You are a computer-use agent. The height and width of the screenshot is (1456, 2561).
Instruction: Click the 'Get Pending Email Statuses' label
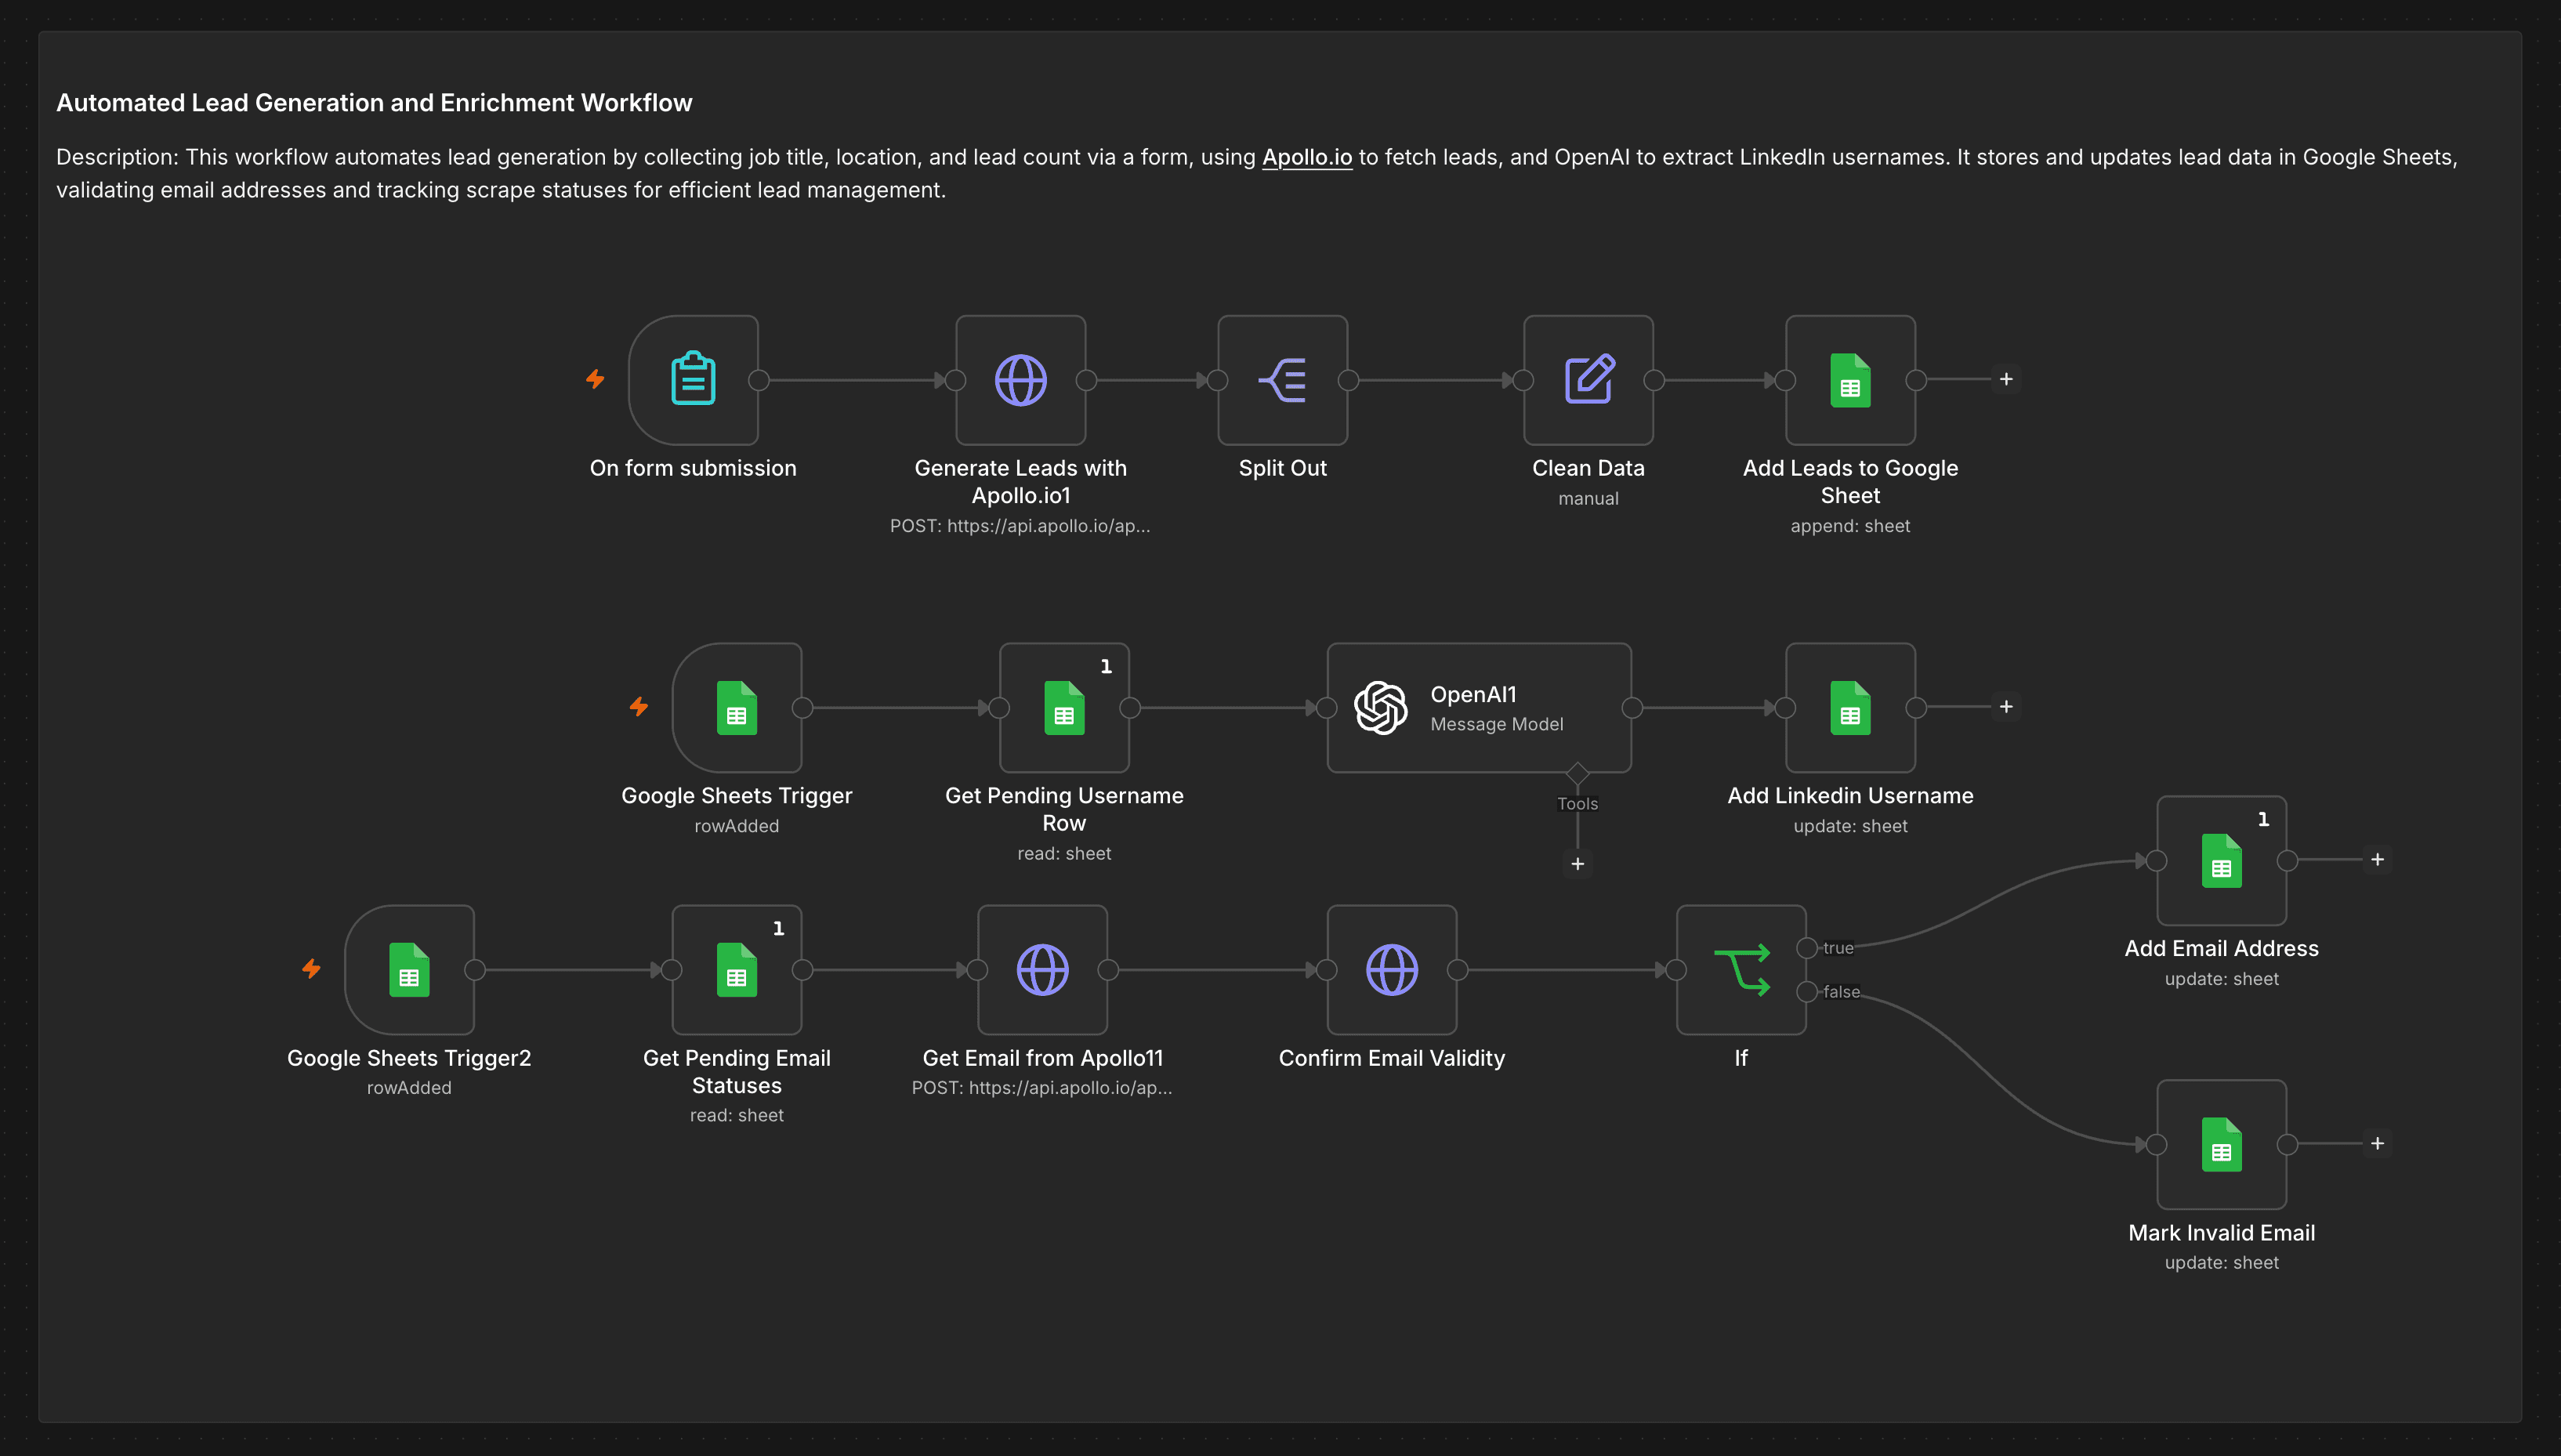pos(737,1071)
